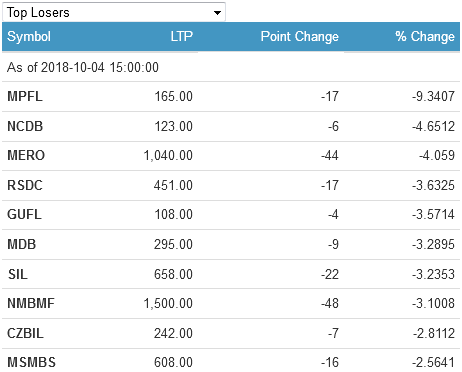Screen dimensions: 462x372
Task: Sort by the LTP column header
Action: pyautogui.click(x=182, y=36)
